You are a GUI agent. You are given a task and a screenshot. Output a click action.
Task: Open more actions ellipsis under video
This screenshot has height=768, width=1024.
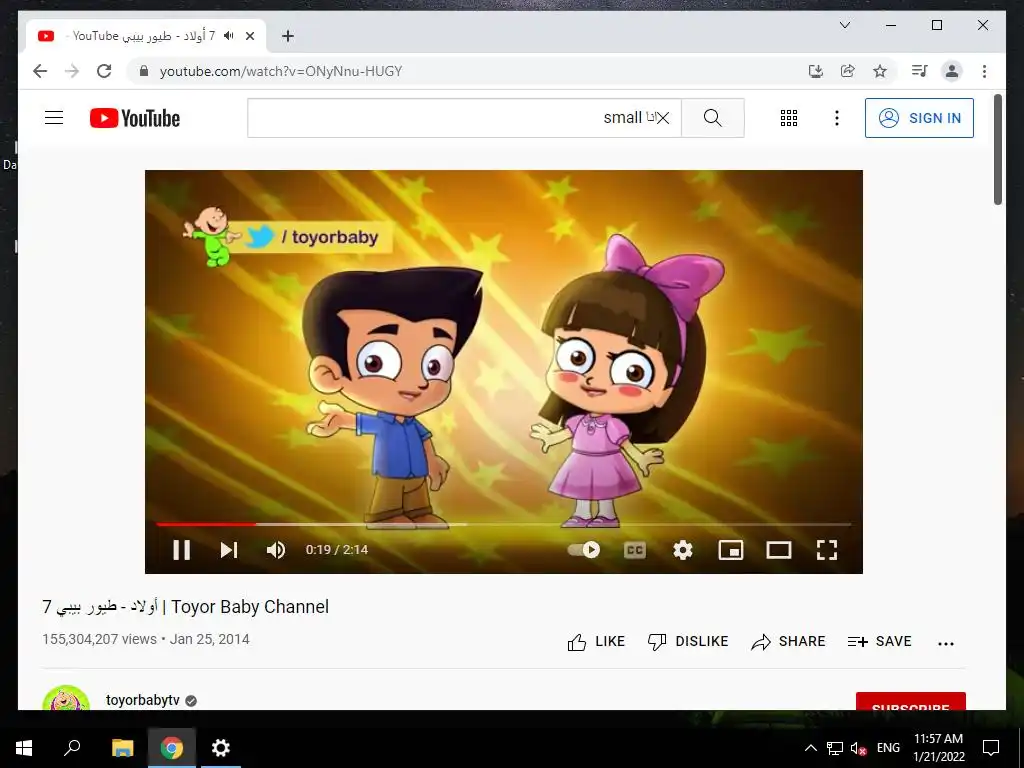(946, 643)
